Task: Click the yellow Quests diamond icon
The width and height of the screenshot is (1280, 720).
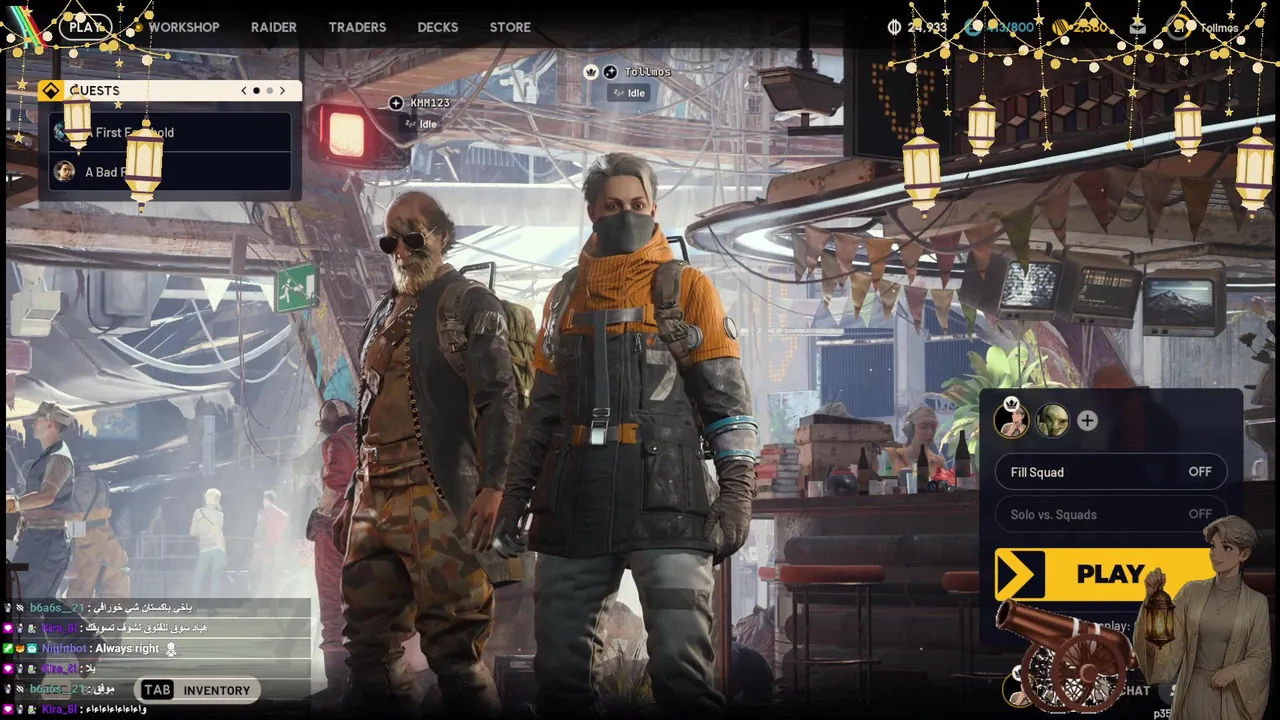Action: 51,90
